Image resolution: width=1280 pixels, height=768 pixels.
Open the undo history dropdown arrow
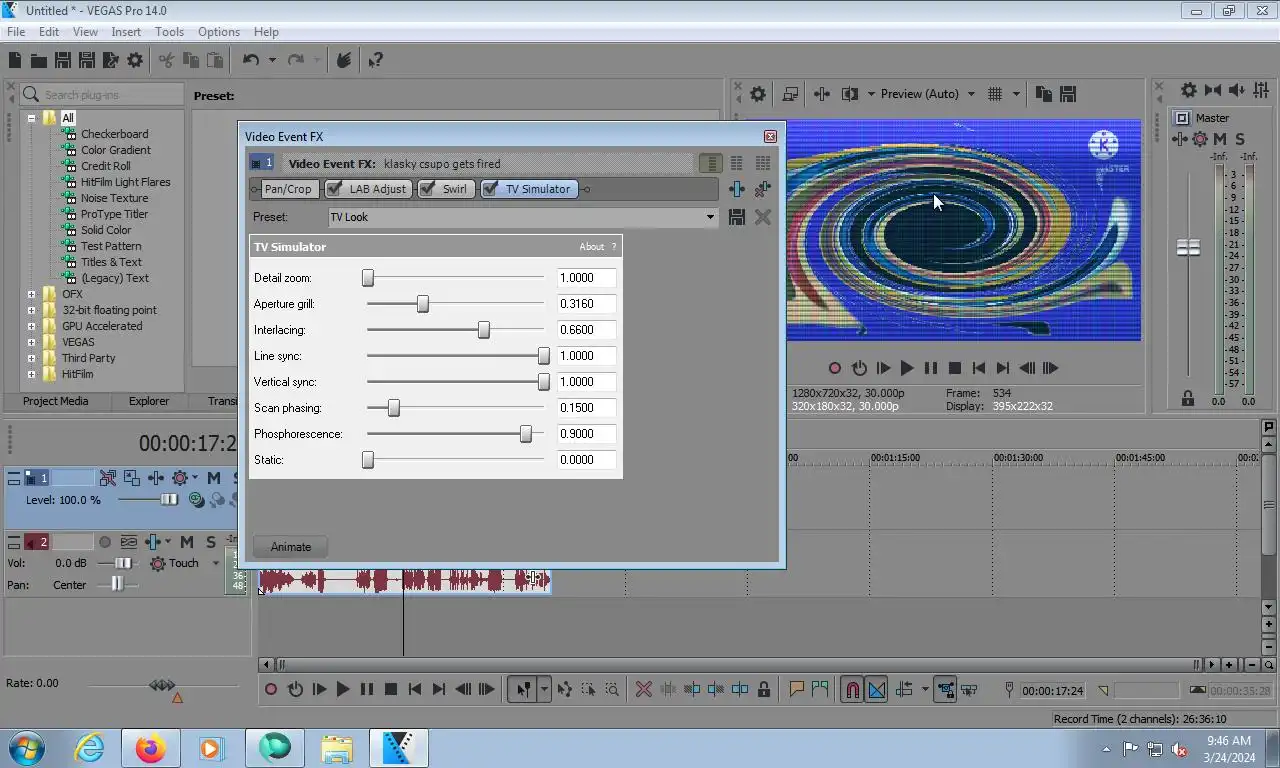pyautogui.click(x=271, y=60)
